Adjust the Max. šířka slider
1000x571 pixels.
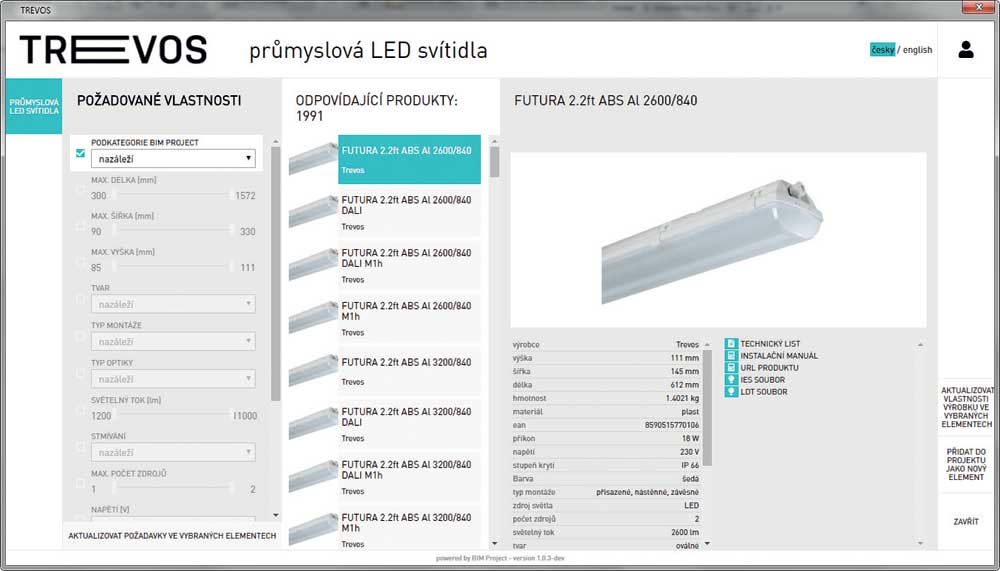coord(173,231)
